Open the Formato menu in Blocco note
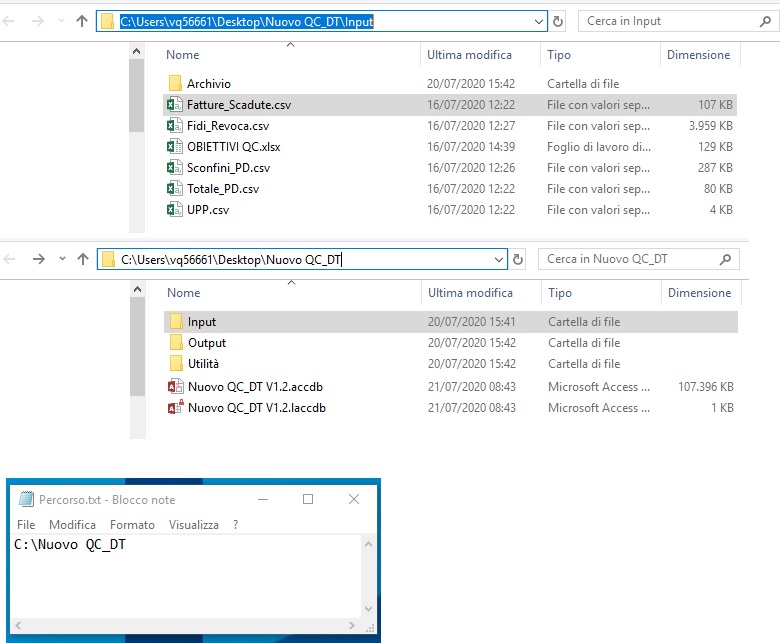 132,525
